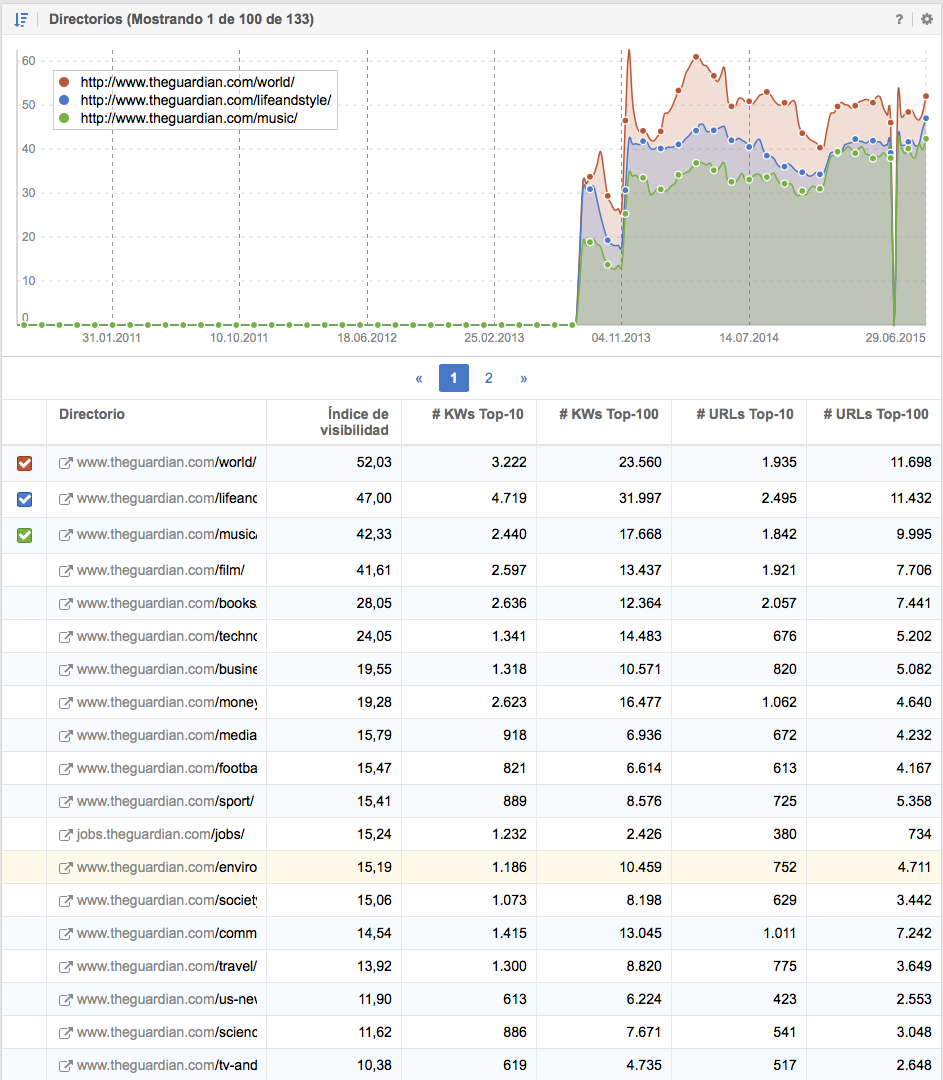Uncheck the red /world/ directory checkbox
The image size is (943, 1080).
[x=25, y=463]
